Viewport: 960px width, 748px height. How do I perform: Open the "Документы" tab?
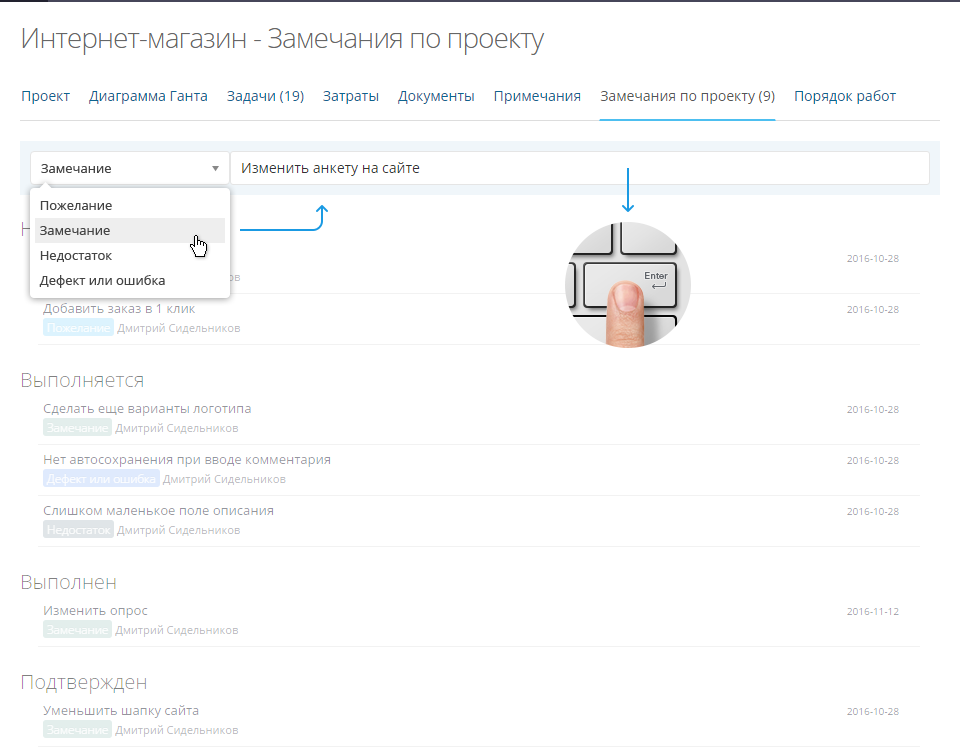(x=436, y=96)
